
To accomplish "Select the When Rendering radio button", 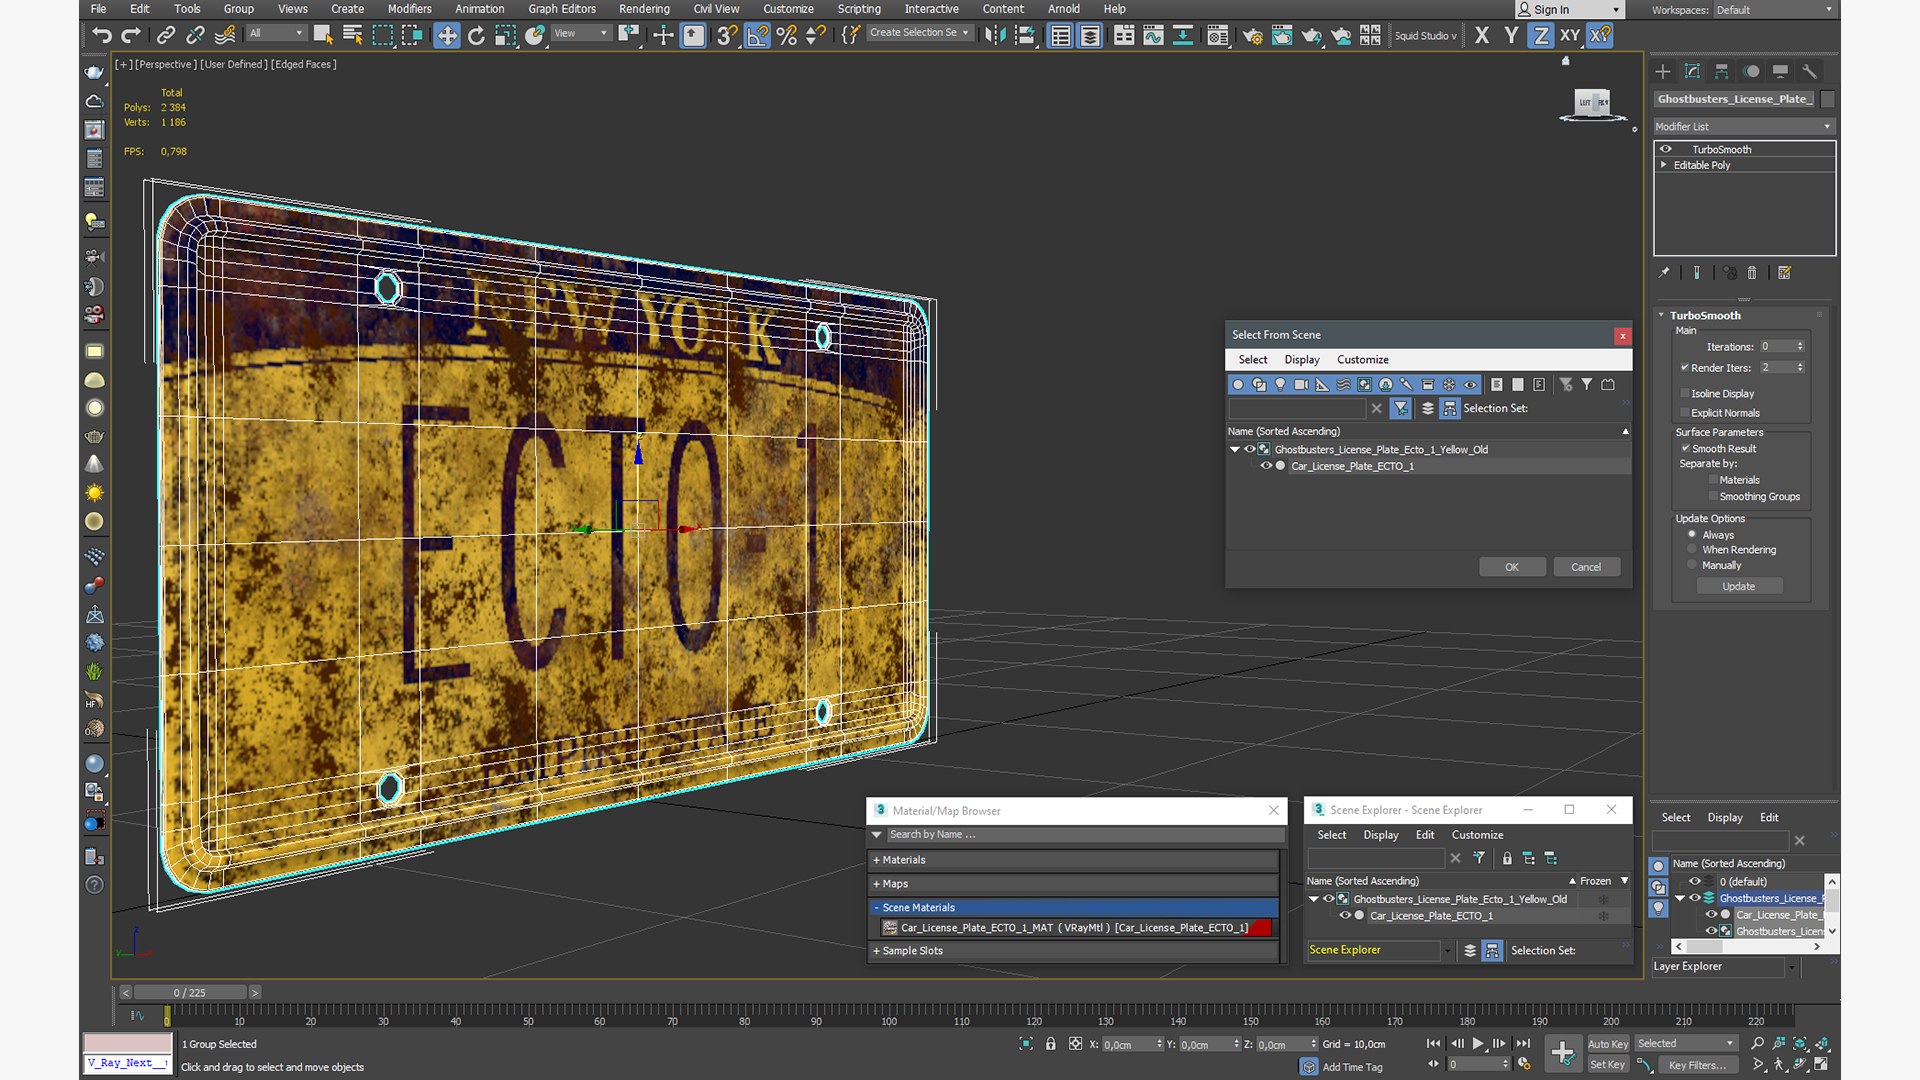I will pos(1692,550).
